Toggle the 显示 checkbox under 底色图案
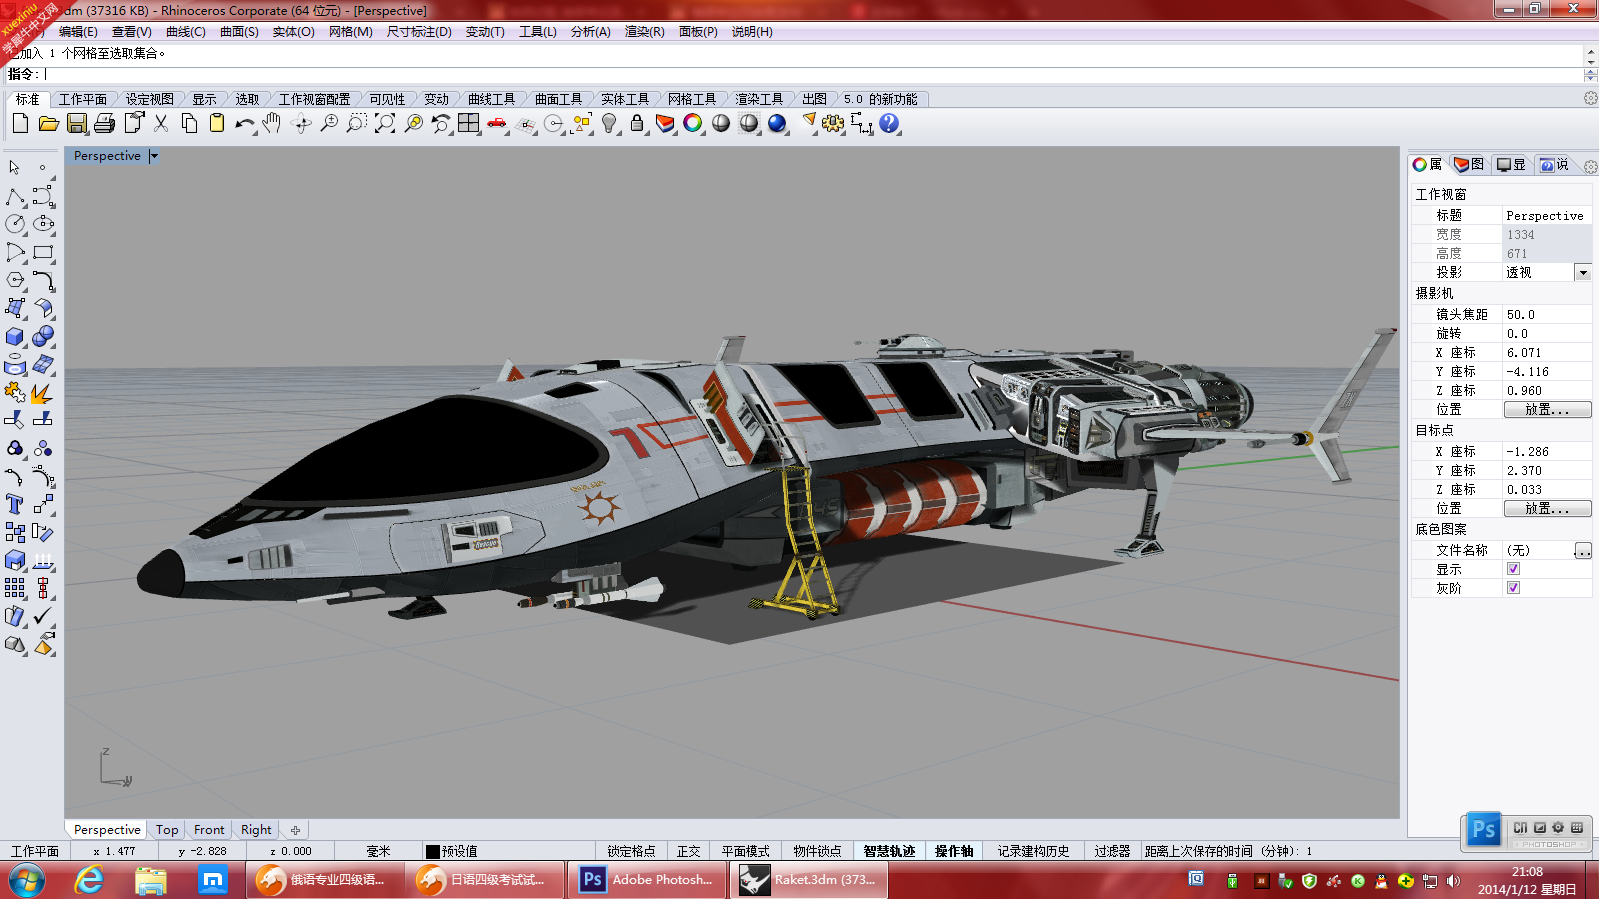 click(1513, 569)
